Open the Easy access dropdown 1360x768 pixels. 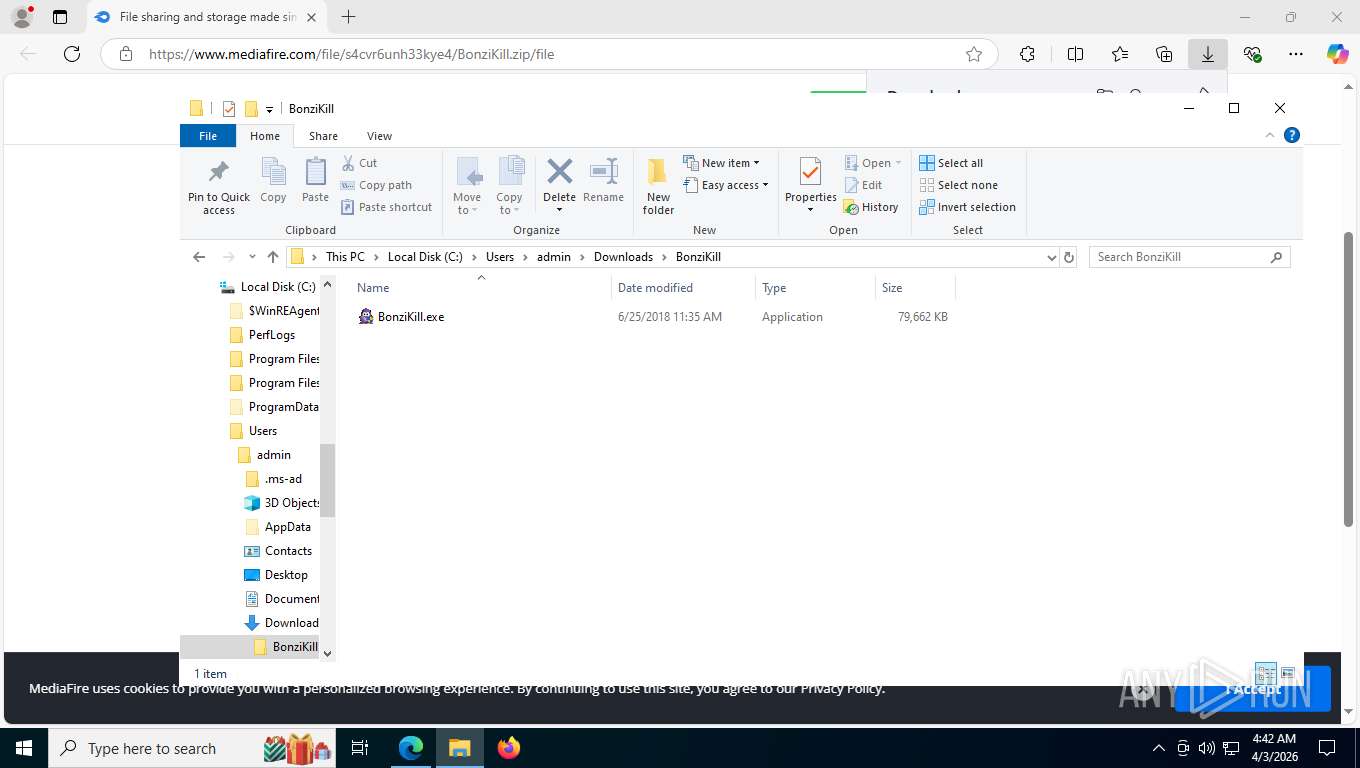[x=726, y=185]
